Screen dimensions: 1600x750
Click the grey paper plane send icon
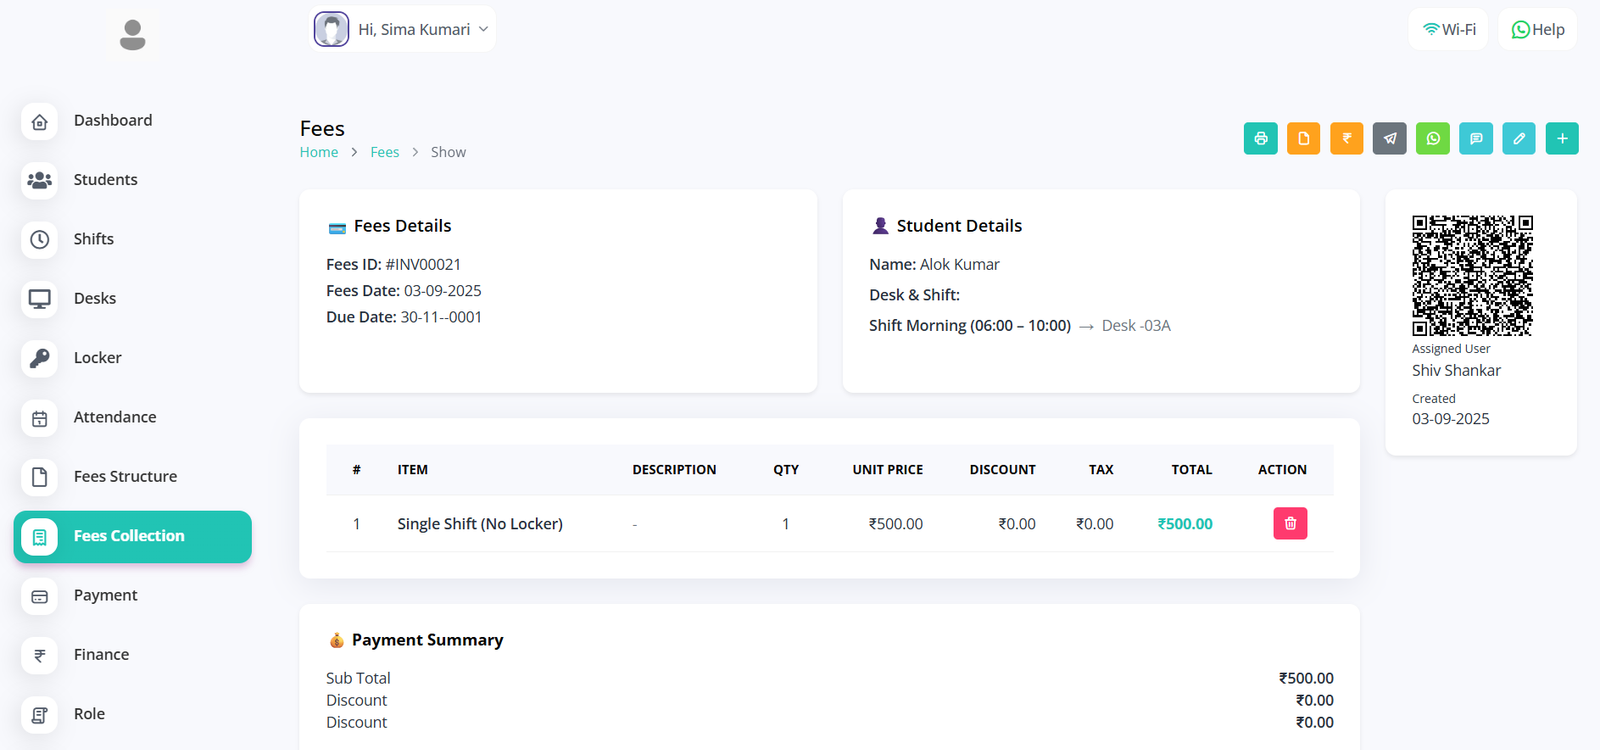[1389, 138]
